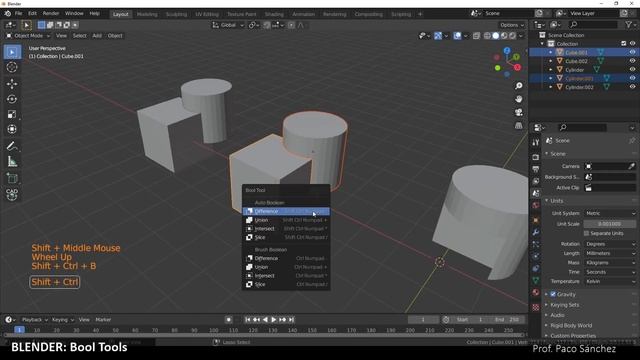Select Cube.002 in the outliner
The height and width of the screenshot is (360, 640).
point(576,61)
